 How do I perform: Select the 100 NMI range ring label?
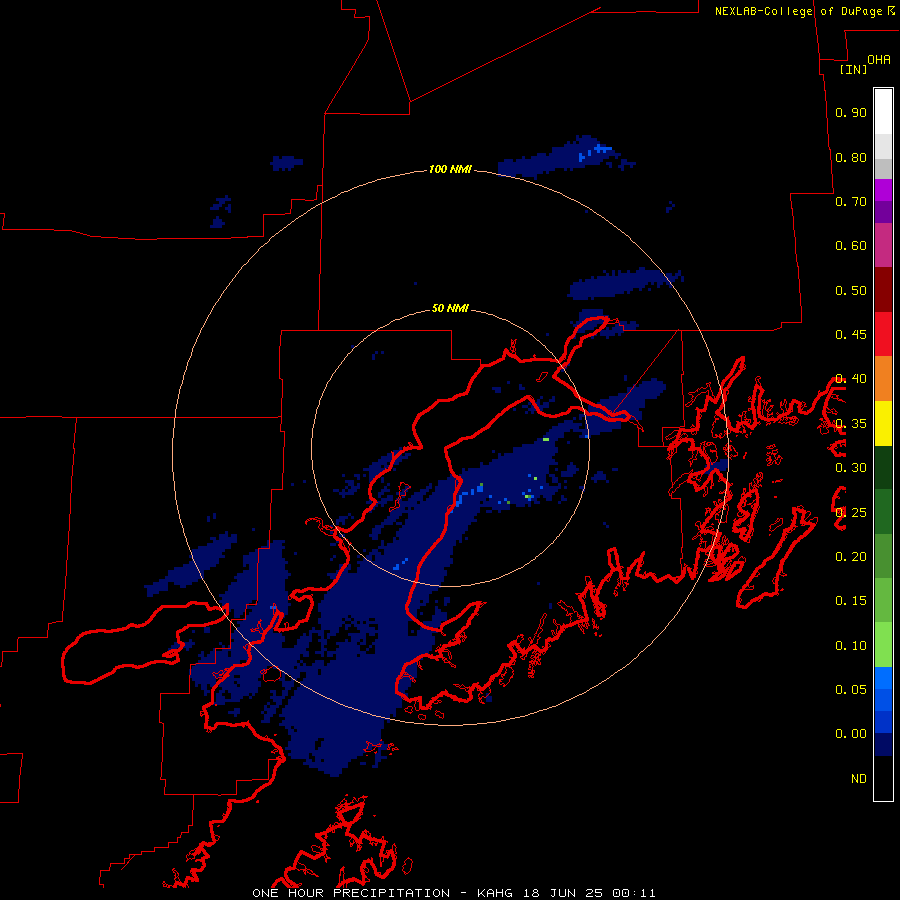point(450,169)
